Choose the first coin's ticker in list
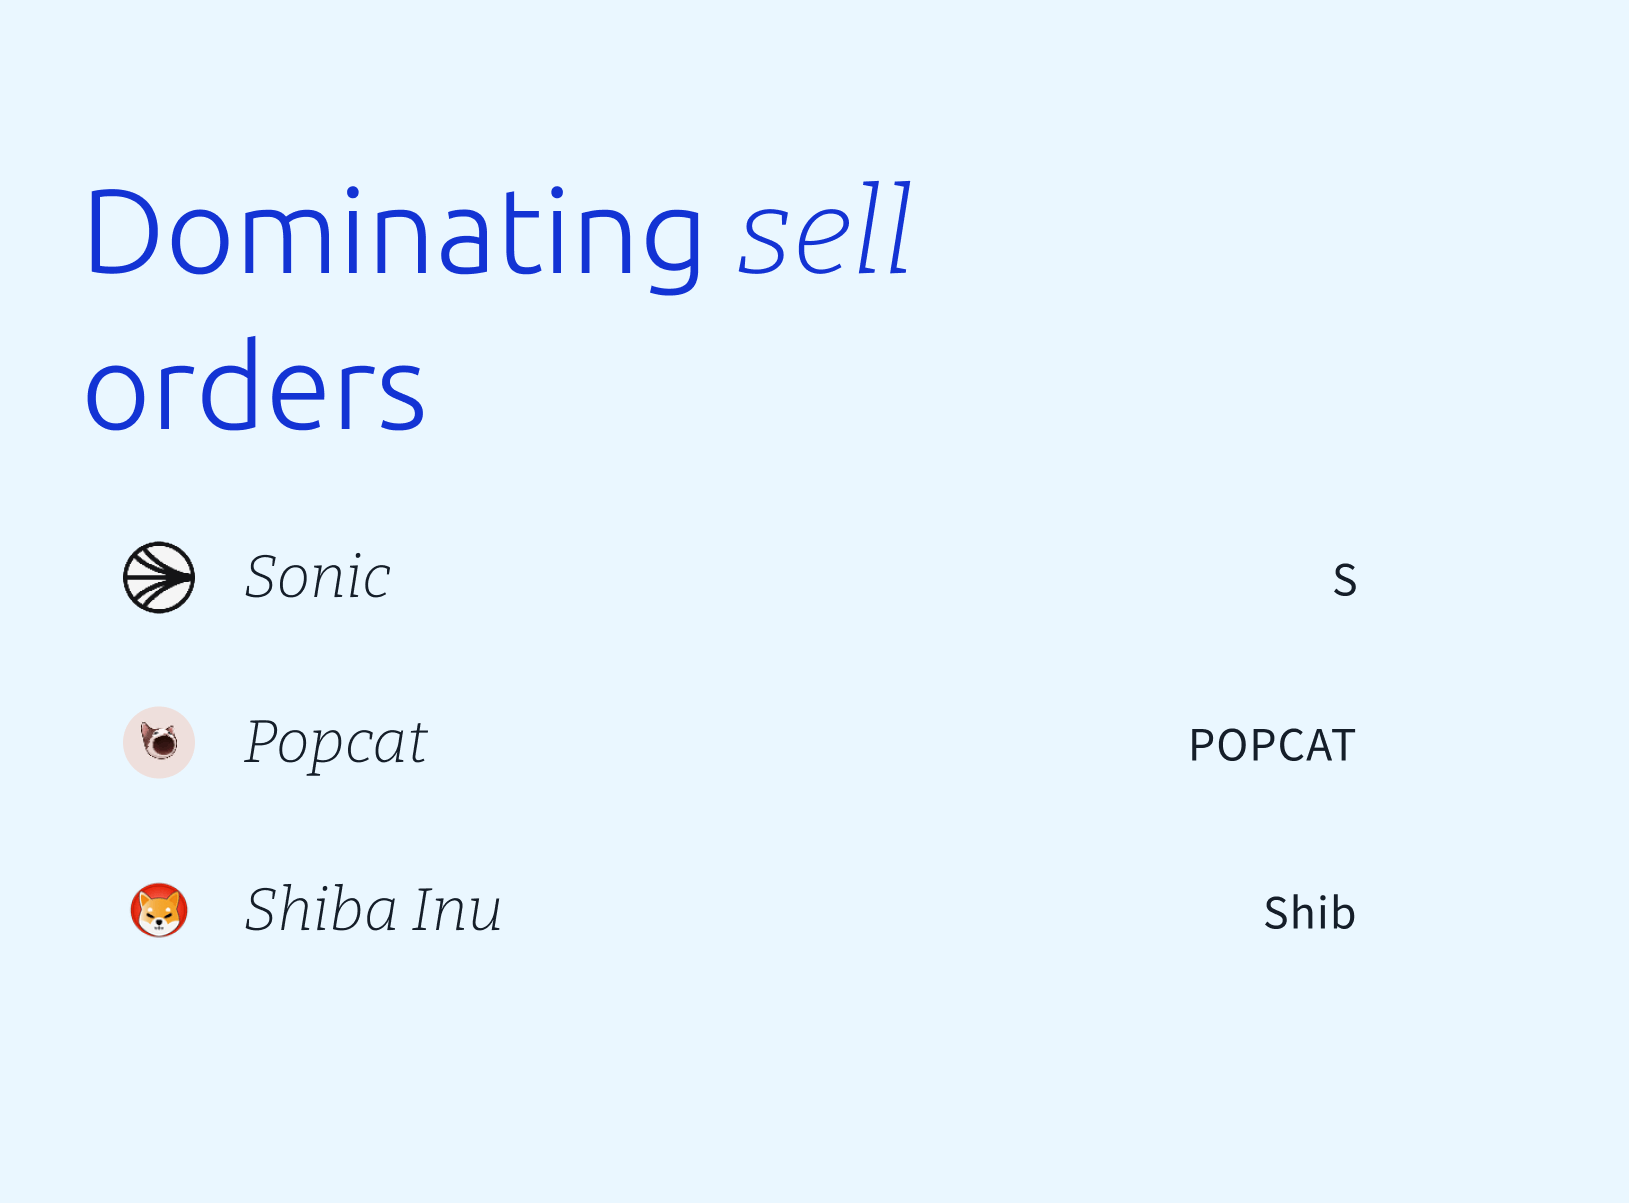The image size is (1629, 1203). (x=1345, y=580)
